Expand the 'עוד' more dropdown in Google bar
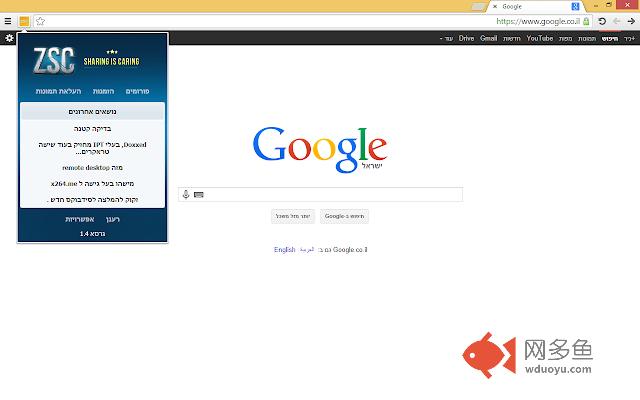Viewport: 640px width, 400px height. click(445, 38)
